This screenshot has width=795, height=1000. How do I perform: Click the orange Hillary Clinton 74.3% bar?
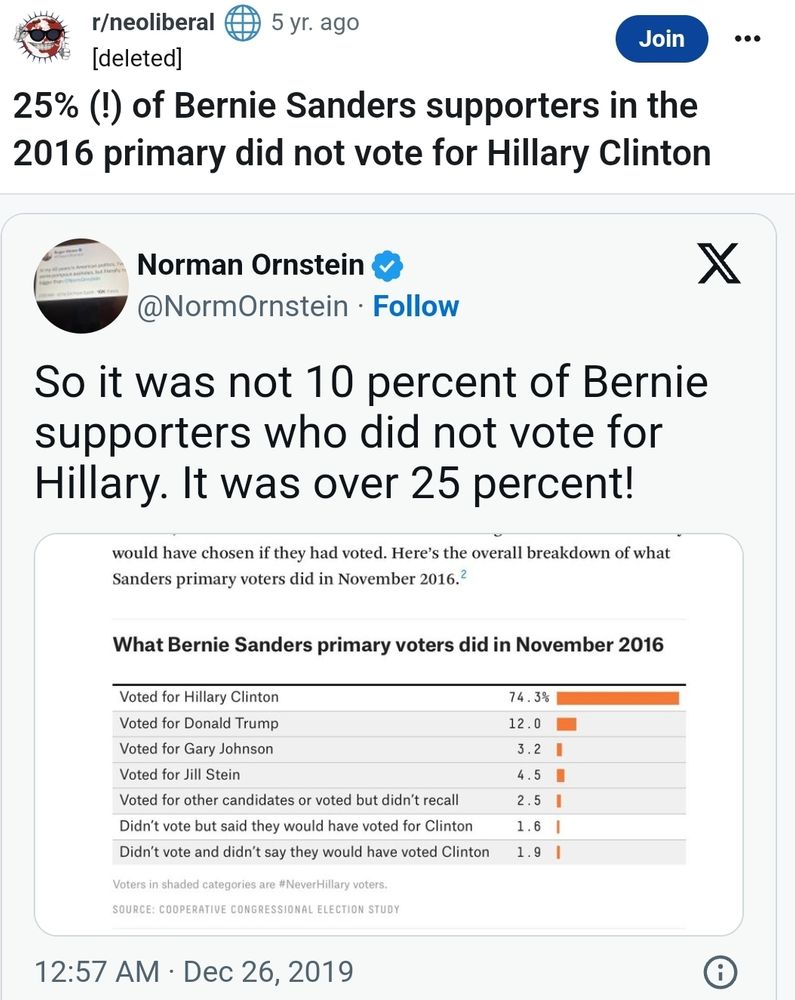tap(618, 698)
